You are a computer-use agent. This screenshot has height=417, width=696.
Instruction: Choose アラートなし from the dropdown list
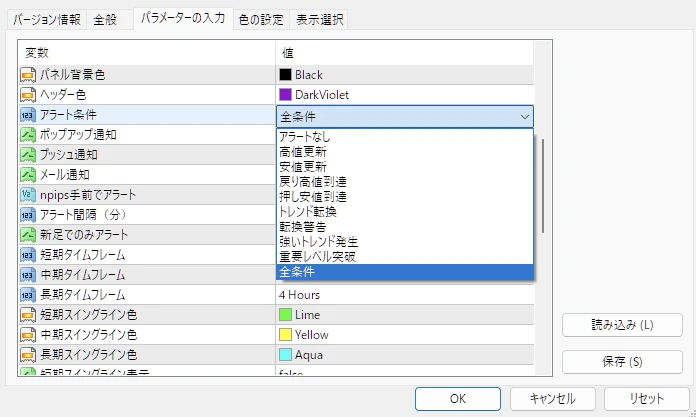(304, 137)
